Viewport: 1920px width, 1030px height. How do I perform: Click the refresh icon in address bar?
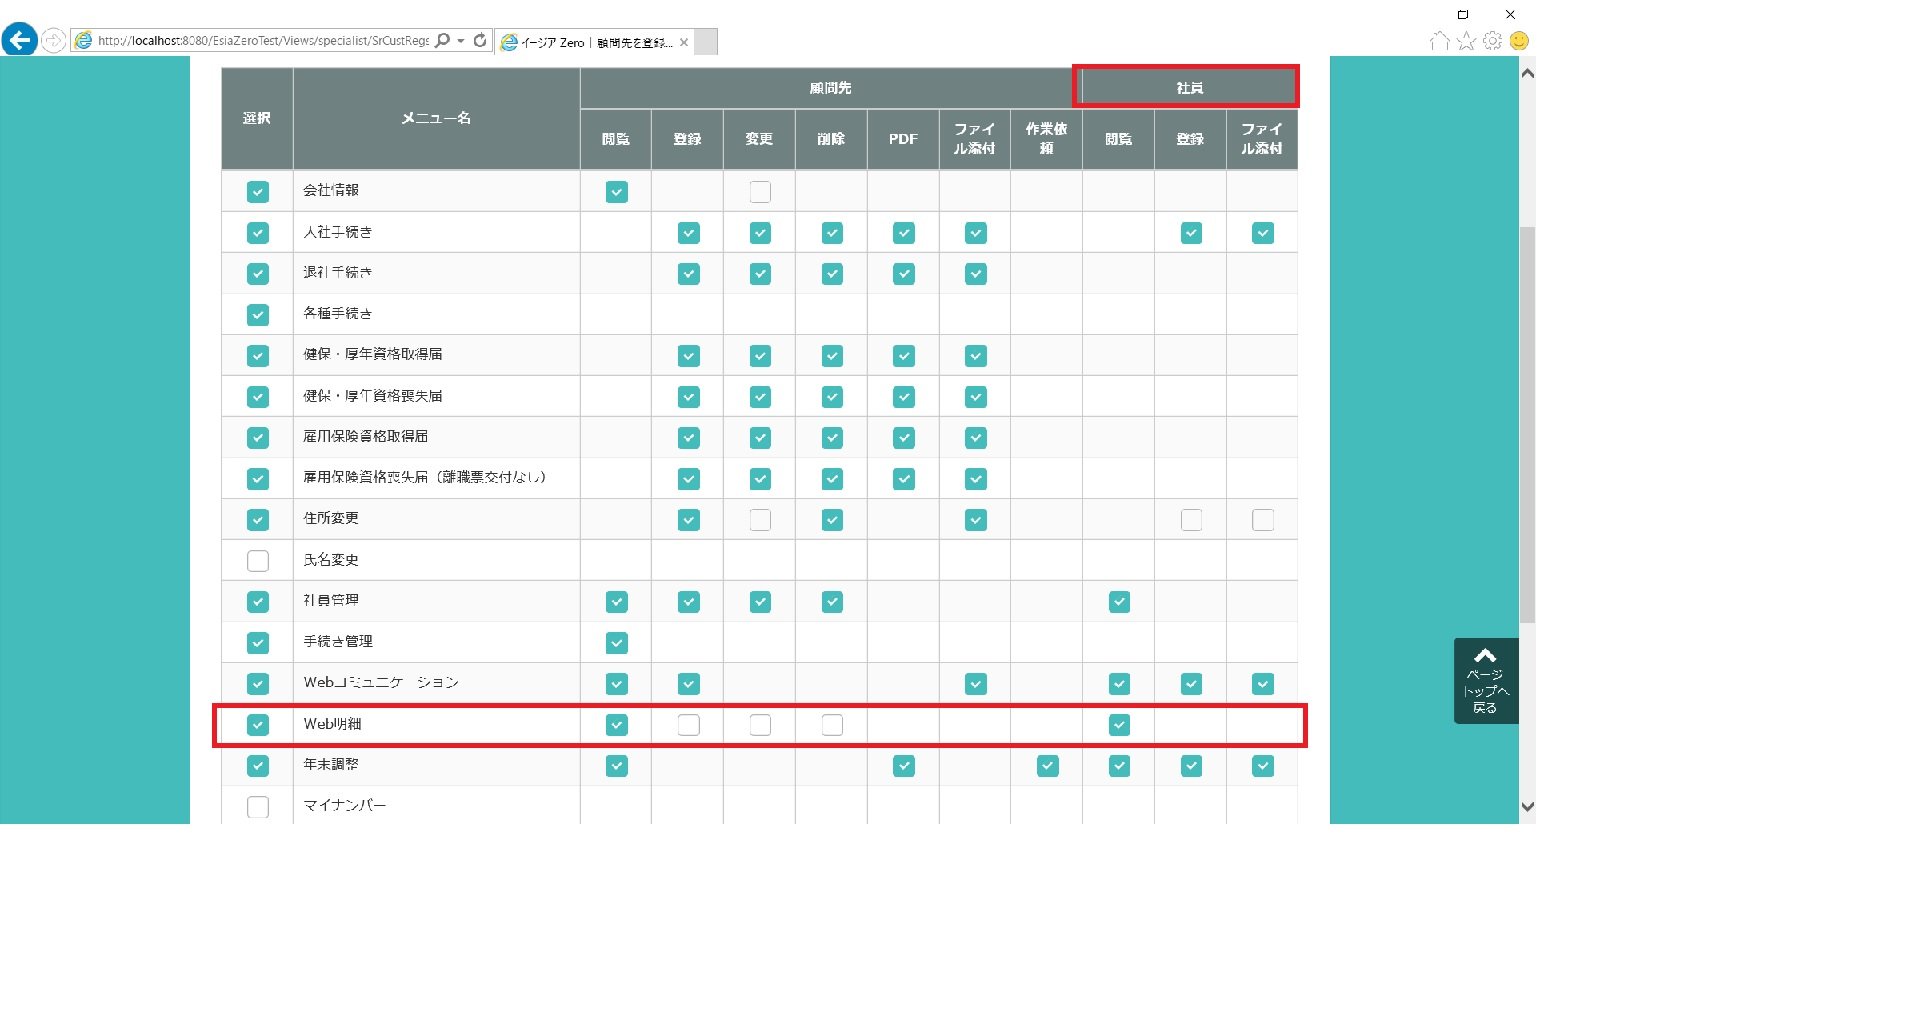click(x=480, y=41)
